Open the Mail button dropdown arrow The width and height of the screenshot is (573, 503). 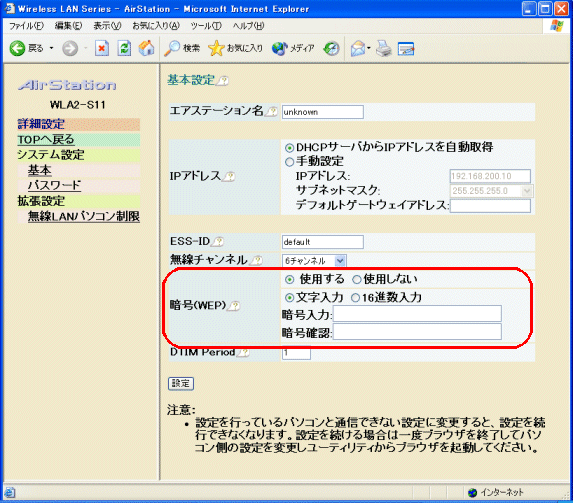tap(369, 48)
